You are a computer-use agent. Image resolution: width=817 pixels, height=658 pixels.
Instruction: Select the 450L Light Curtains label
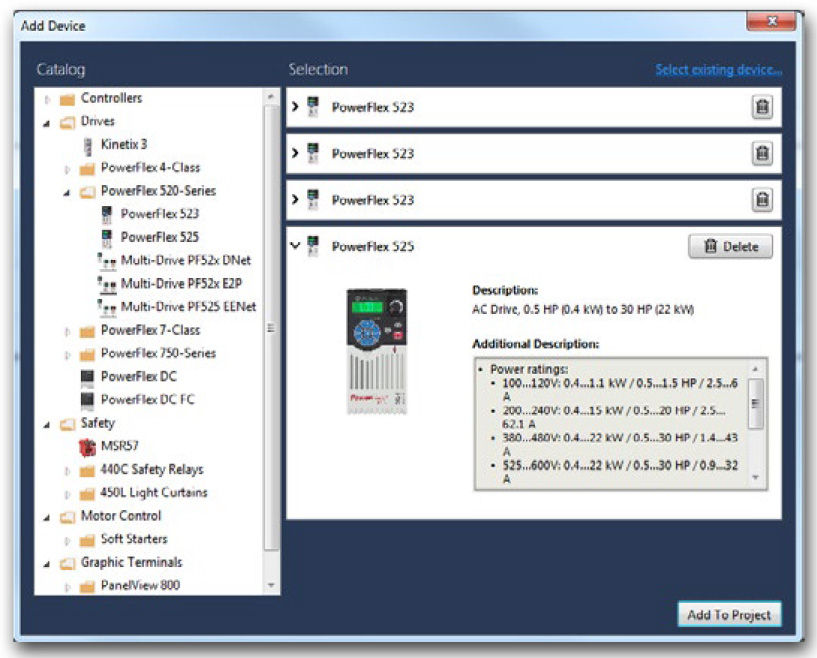point(154,492)
